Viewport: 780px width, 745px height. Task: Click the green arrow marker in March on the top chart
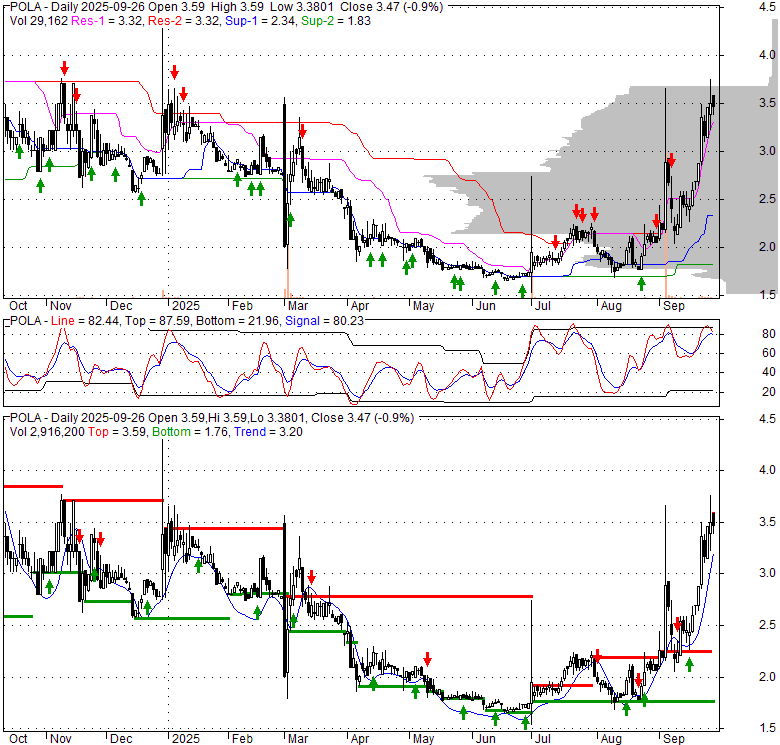coord(291,219)
